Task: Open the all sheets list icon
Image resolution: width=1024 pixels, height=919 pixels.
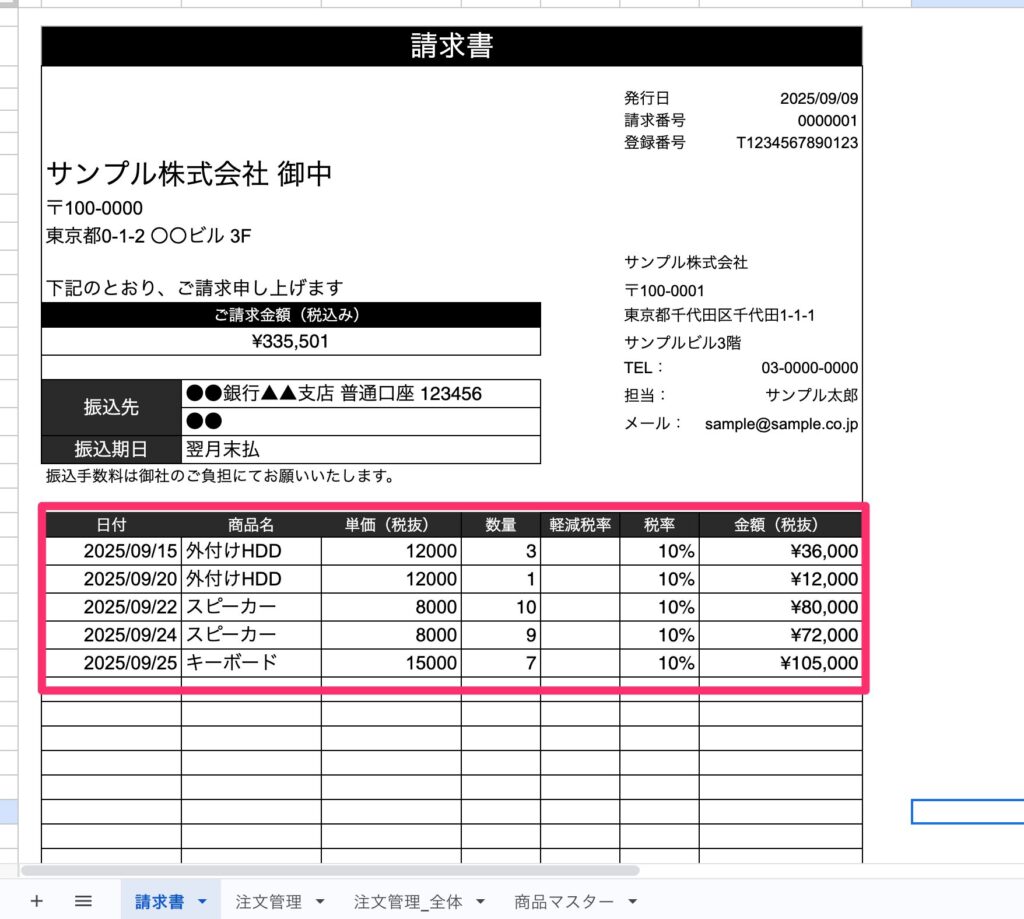Action: click(x=84, y=901)
